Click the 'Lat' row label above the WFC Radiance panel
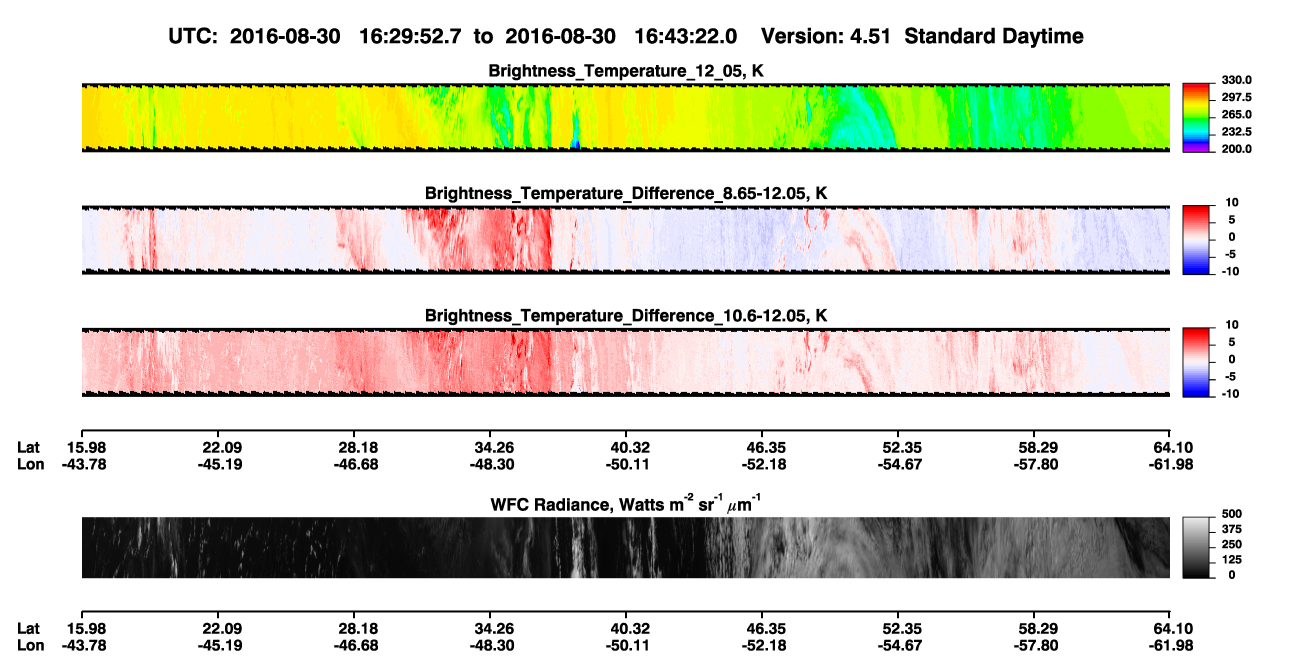 click(29, 447)
